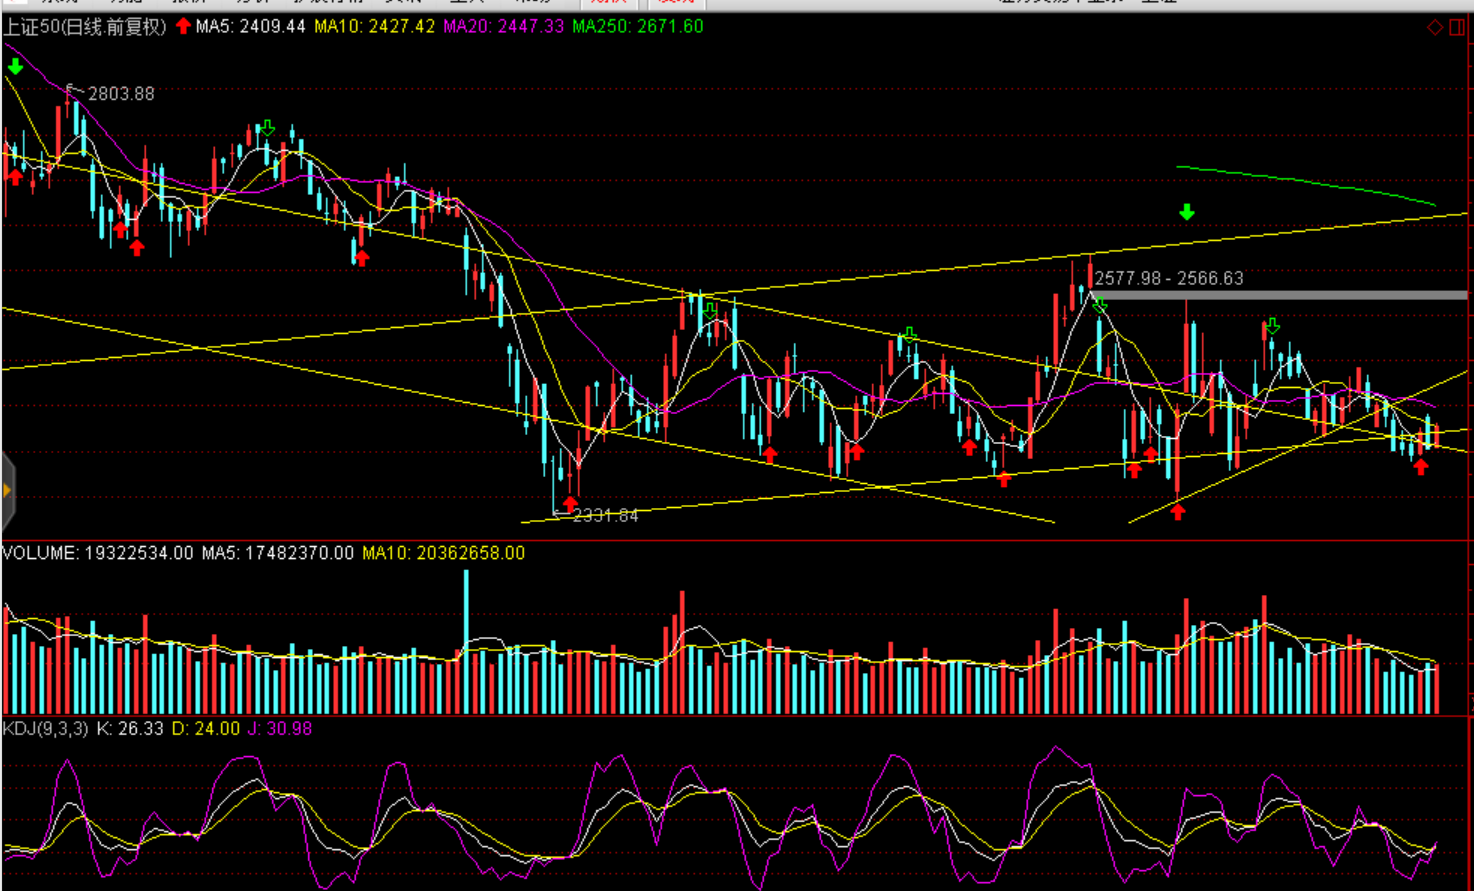
Task: Click the red up arrow beside MA5 label
Action: click(183, 26)
